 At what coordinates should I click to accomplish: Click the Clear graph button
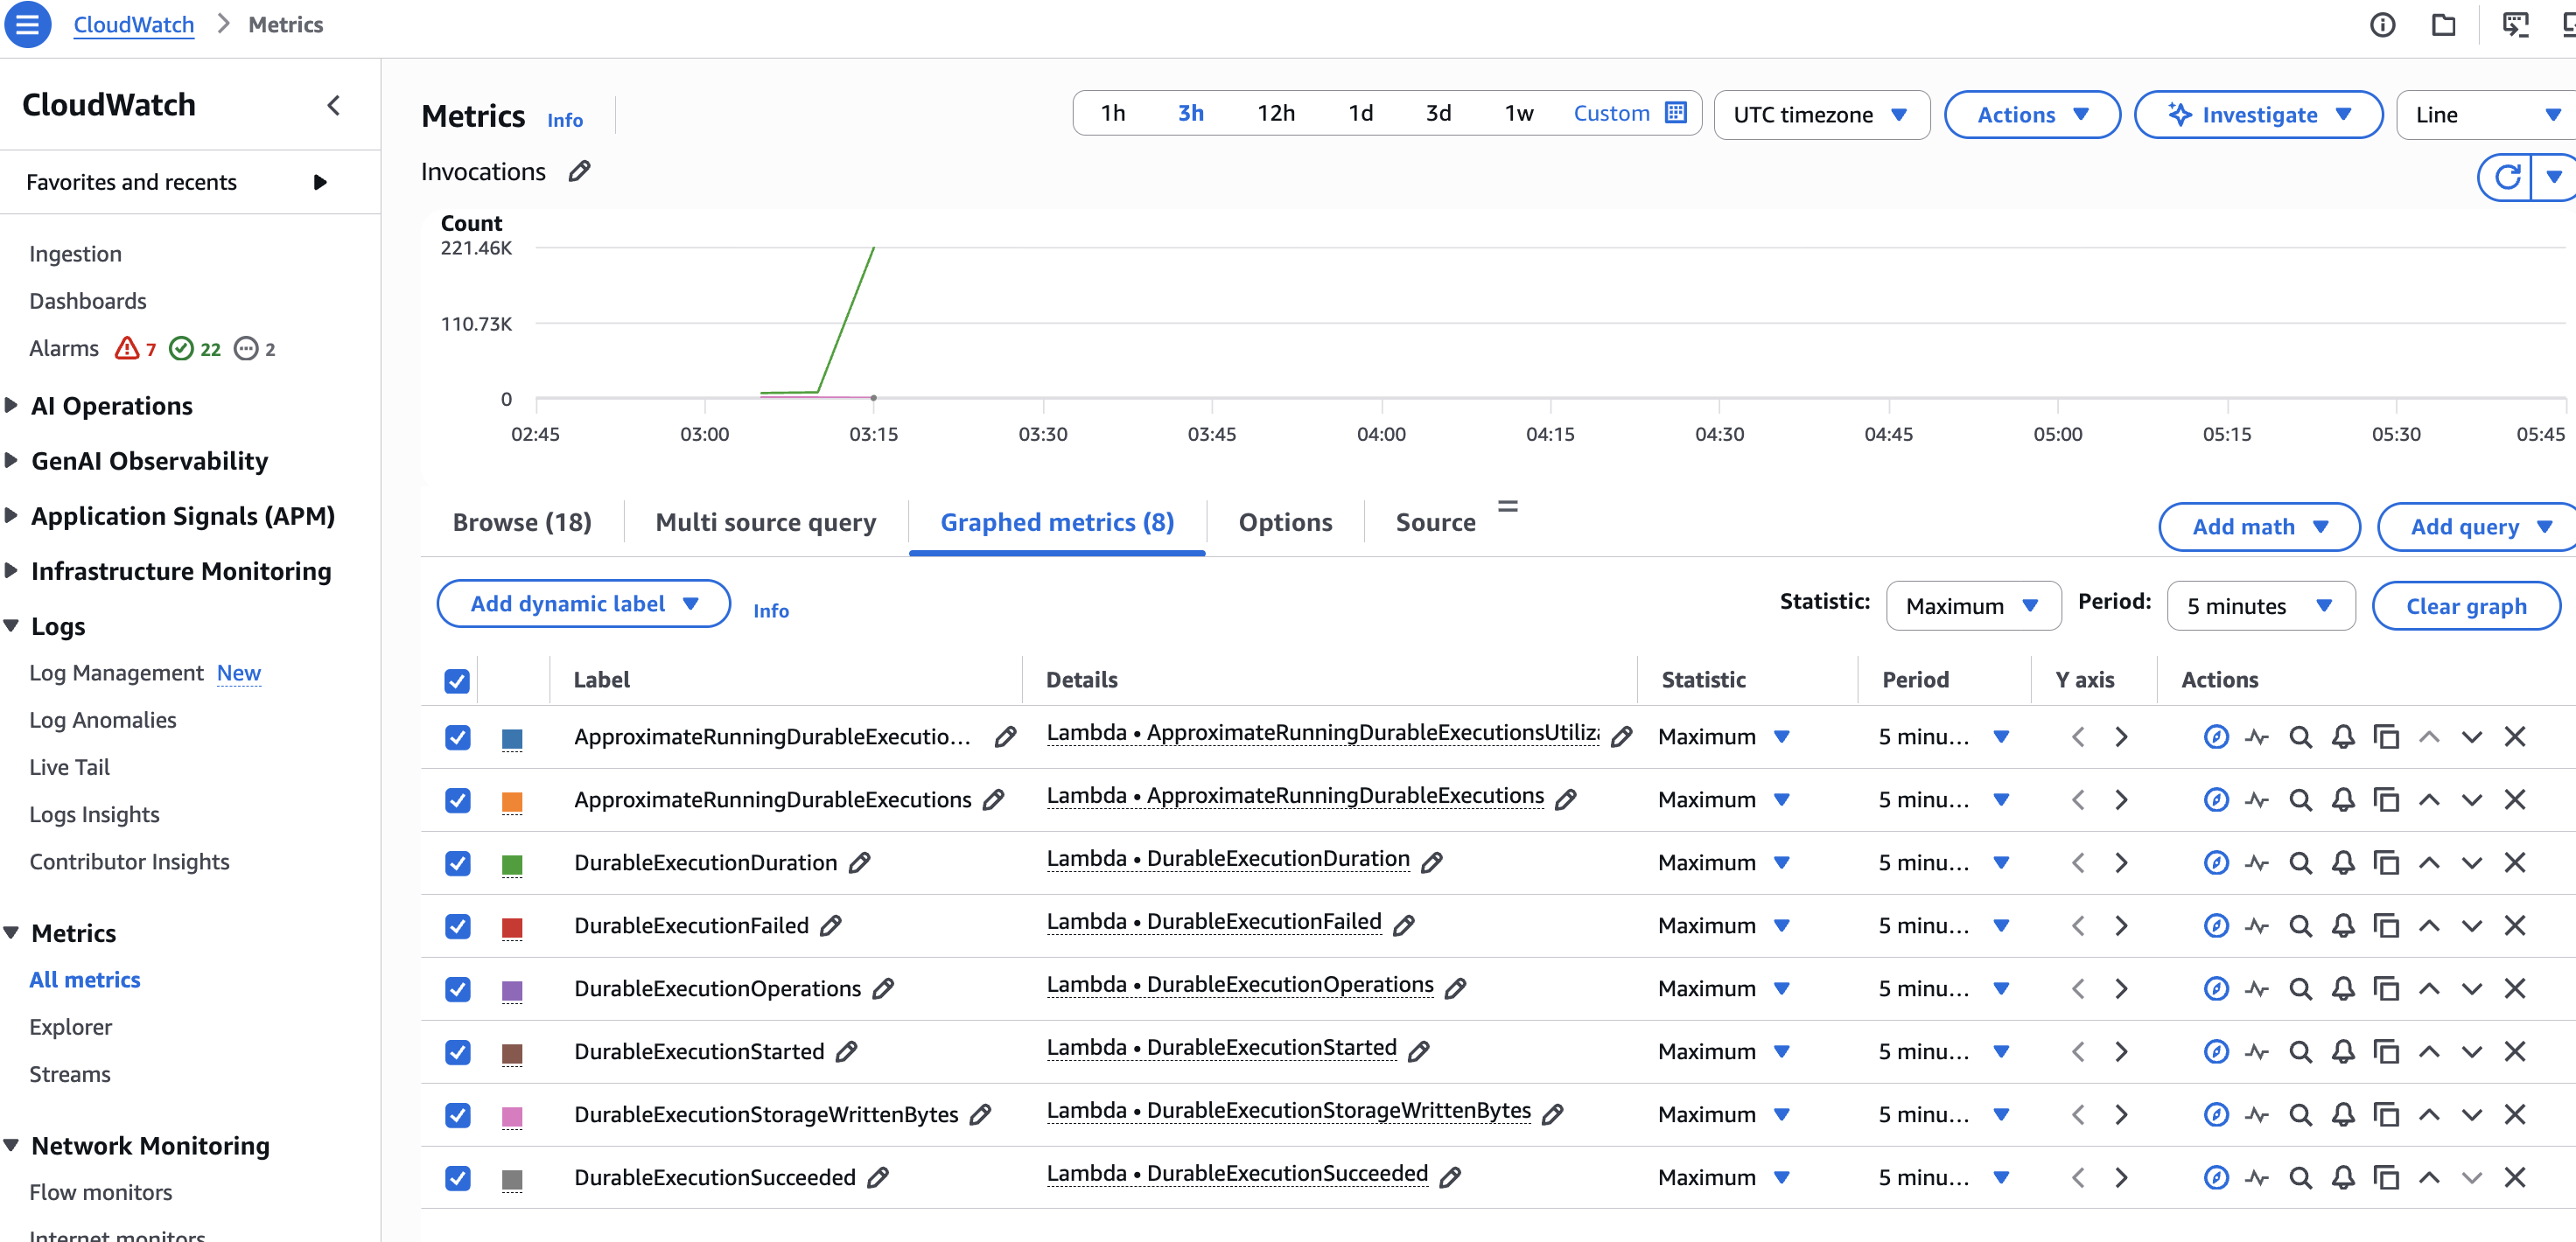click(2465, 605)
